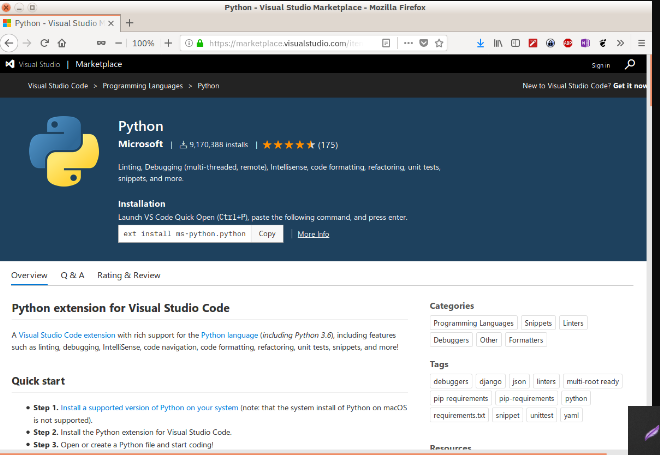
Task: Click the green padlock security icon
Action: click(x=200, y=43)
